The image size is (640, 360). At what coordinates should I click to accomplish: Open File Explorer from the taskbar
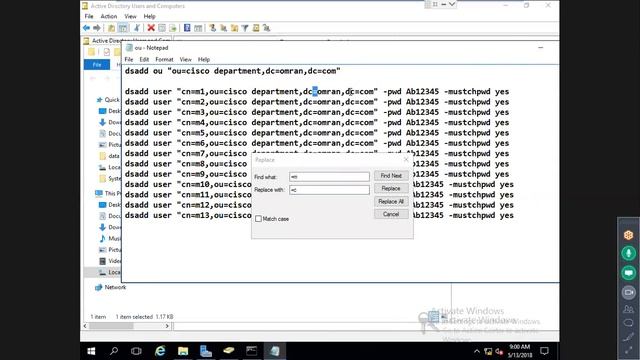183,351
